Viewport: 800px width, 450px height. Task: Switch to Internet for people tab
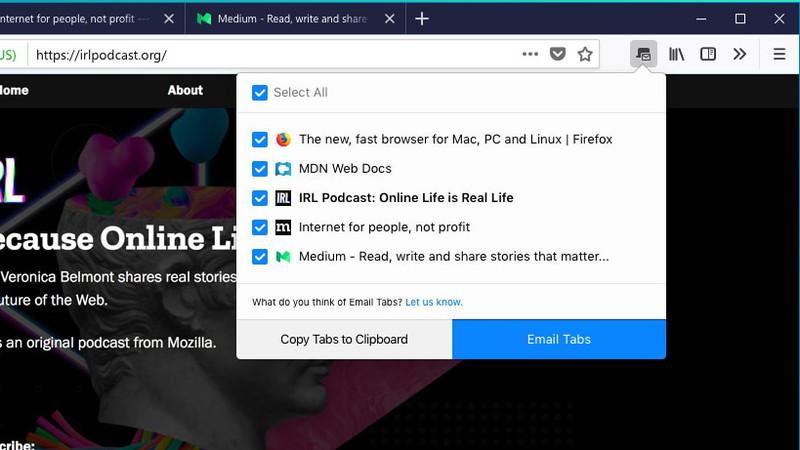point(92,19)
